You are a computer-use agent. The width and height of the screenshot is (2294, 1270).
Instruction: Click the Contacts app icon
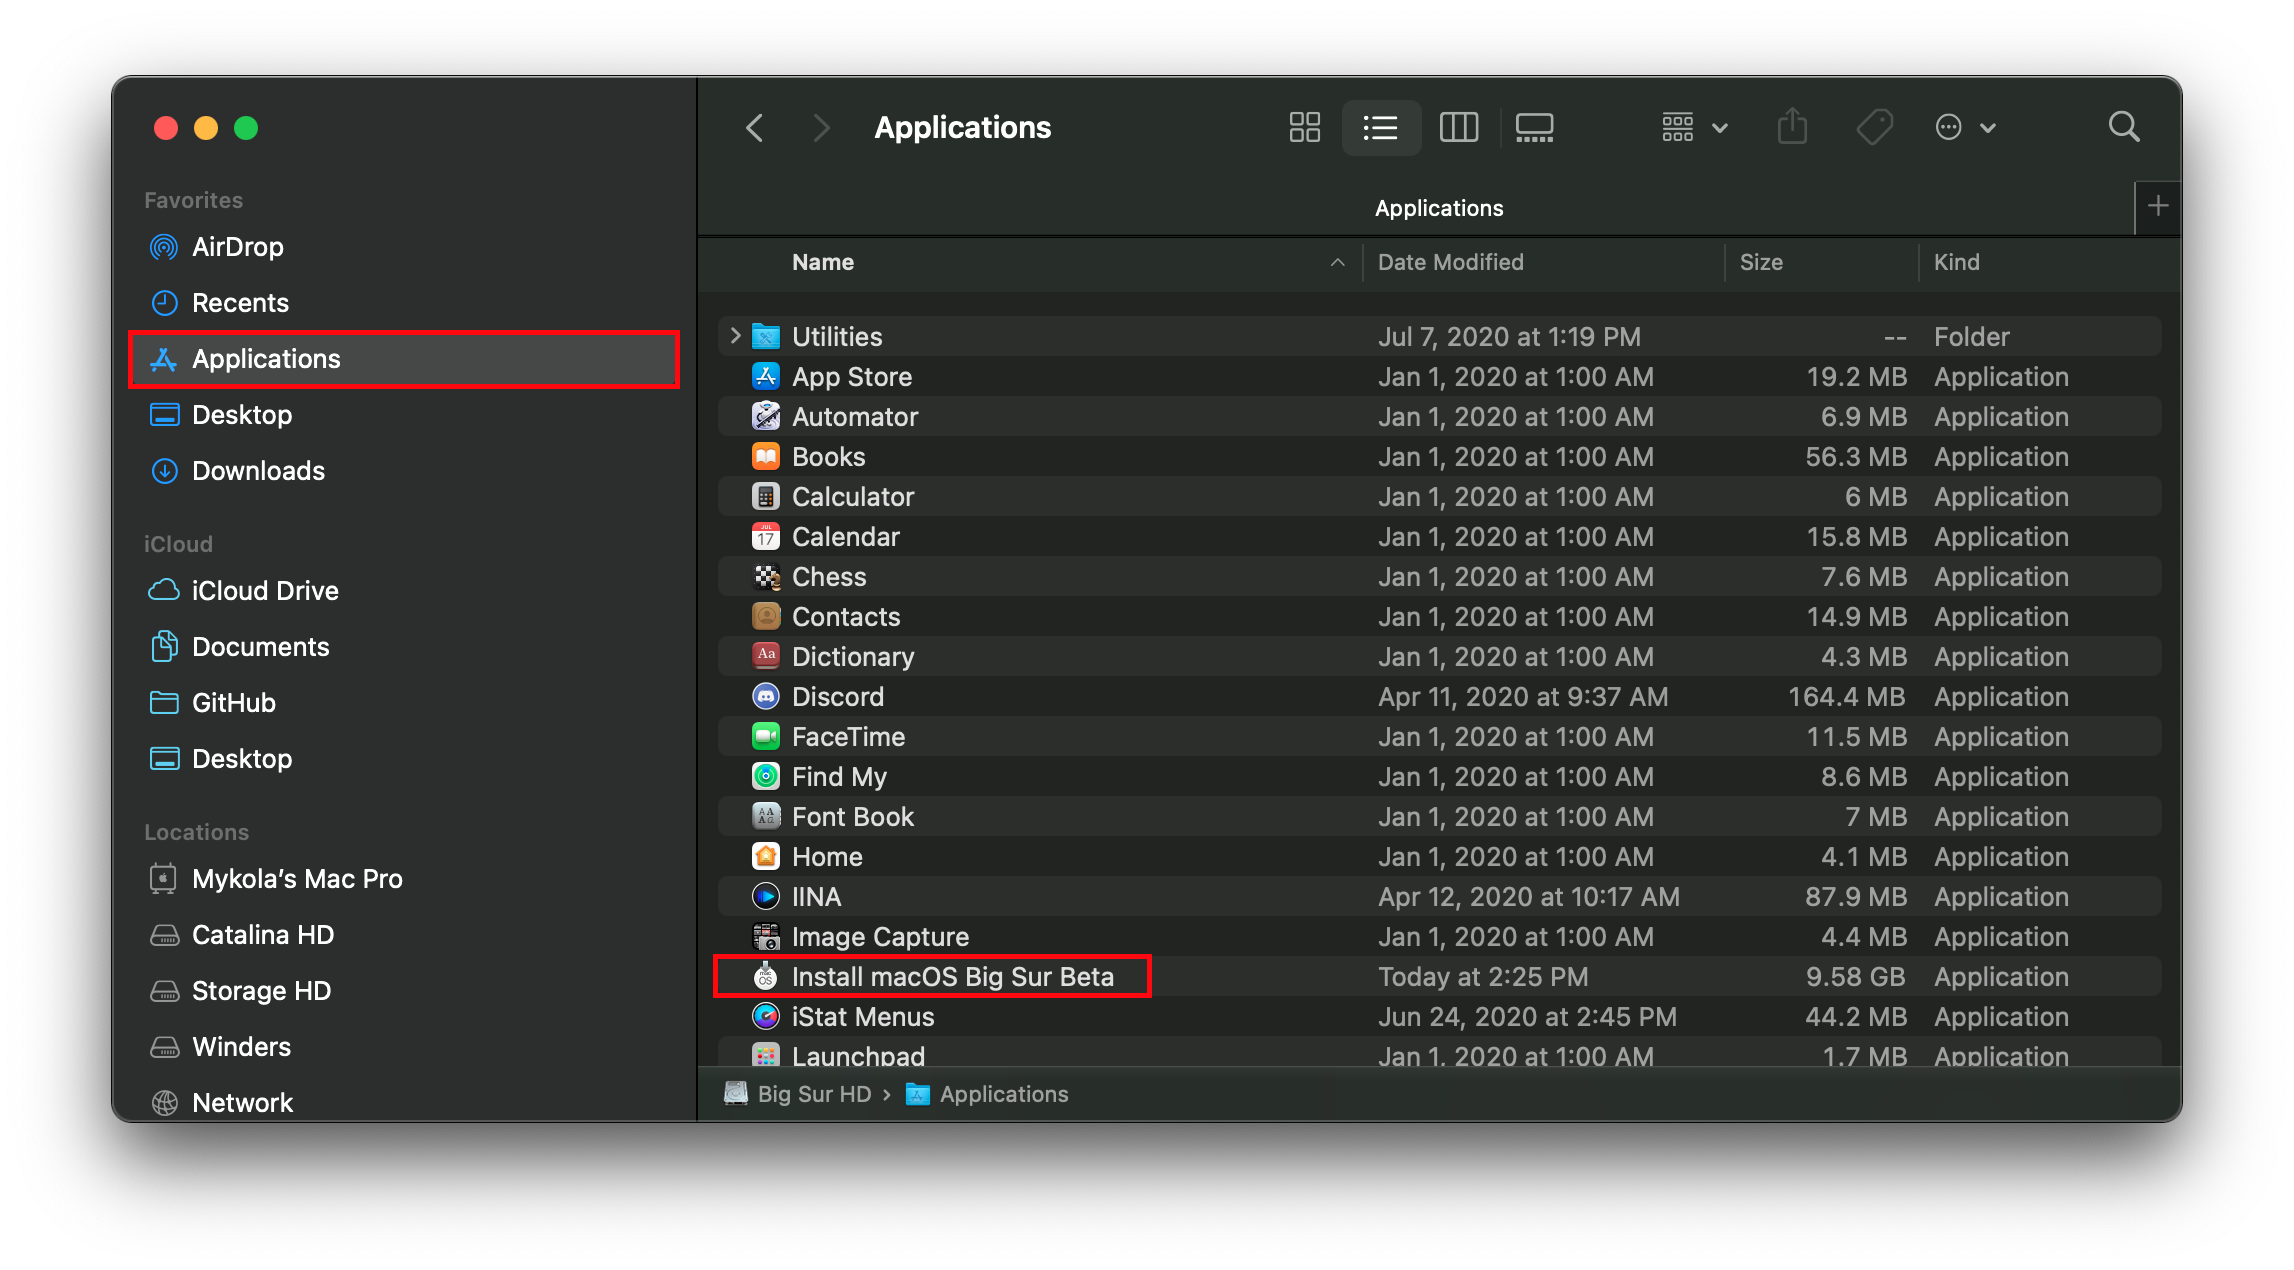coord(766,616)
